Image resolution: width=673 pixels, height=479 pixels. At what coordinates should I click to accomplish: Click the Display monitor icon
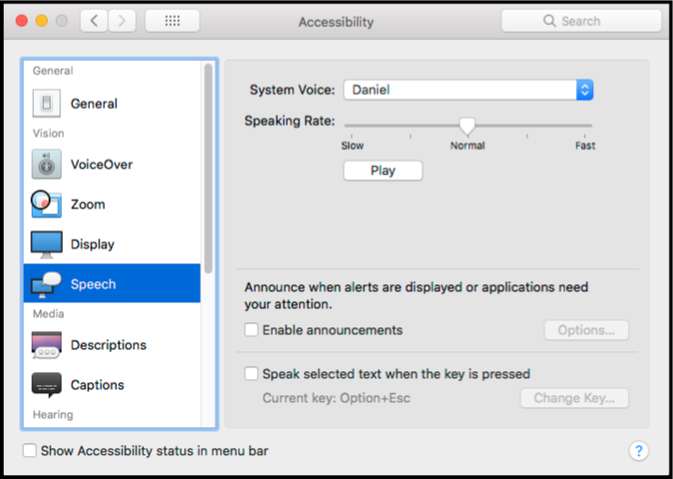[x=46, y=245]
